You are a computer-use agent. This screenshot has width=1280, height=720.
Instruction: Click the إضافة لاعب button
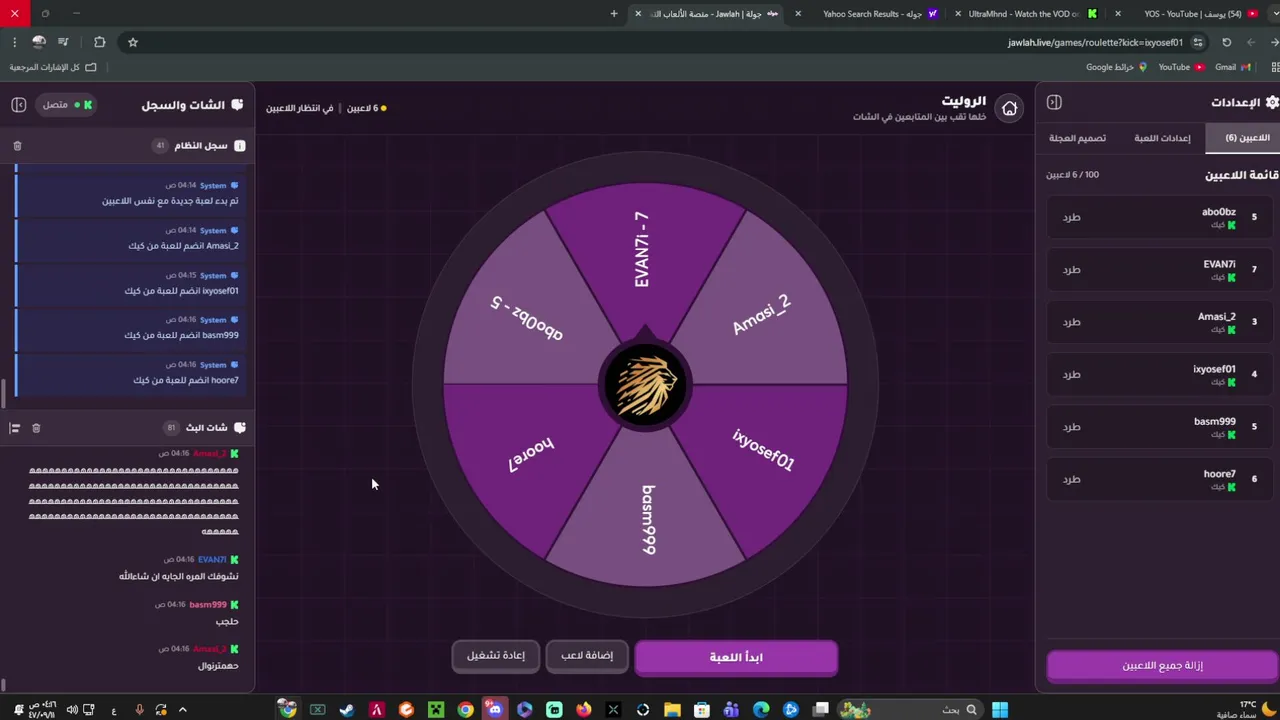pos(587,656)
